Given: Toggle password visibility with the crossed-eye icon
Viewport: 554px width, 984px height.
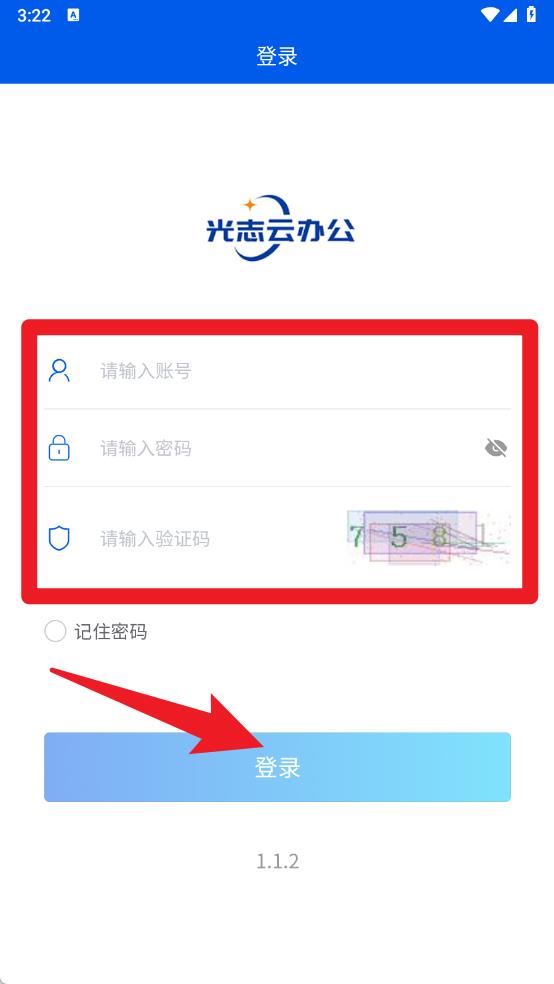Looking at the screenshot, I should point(496,448).
